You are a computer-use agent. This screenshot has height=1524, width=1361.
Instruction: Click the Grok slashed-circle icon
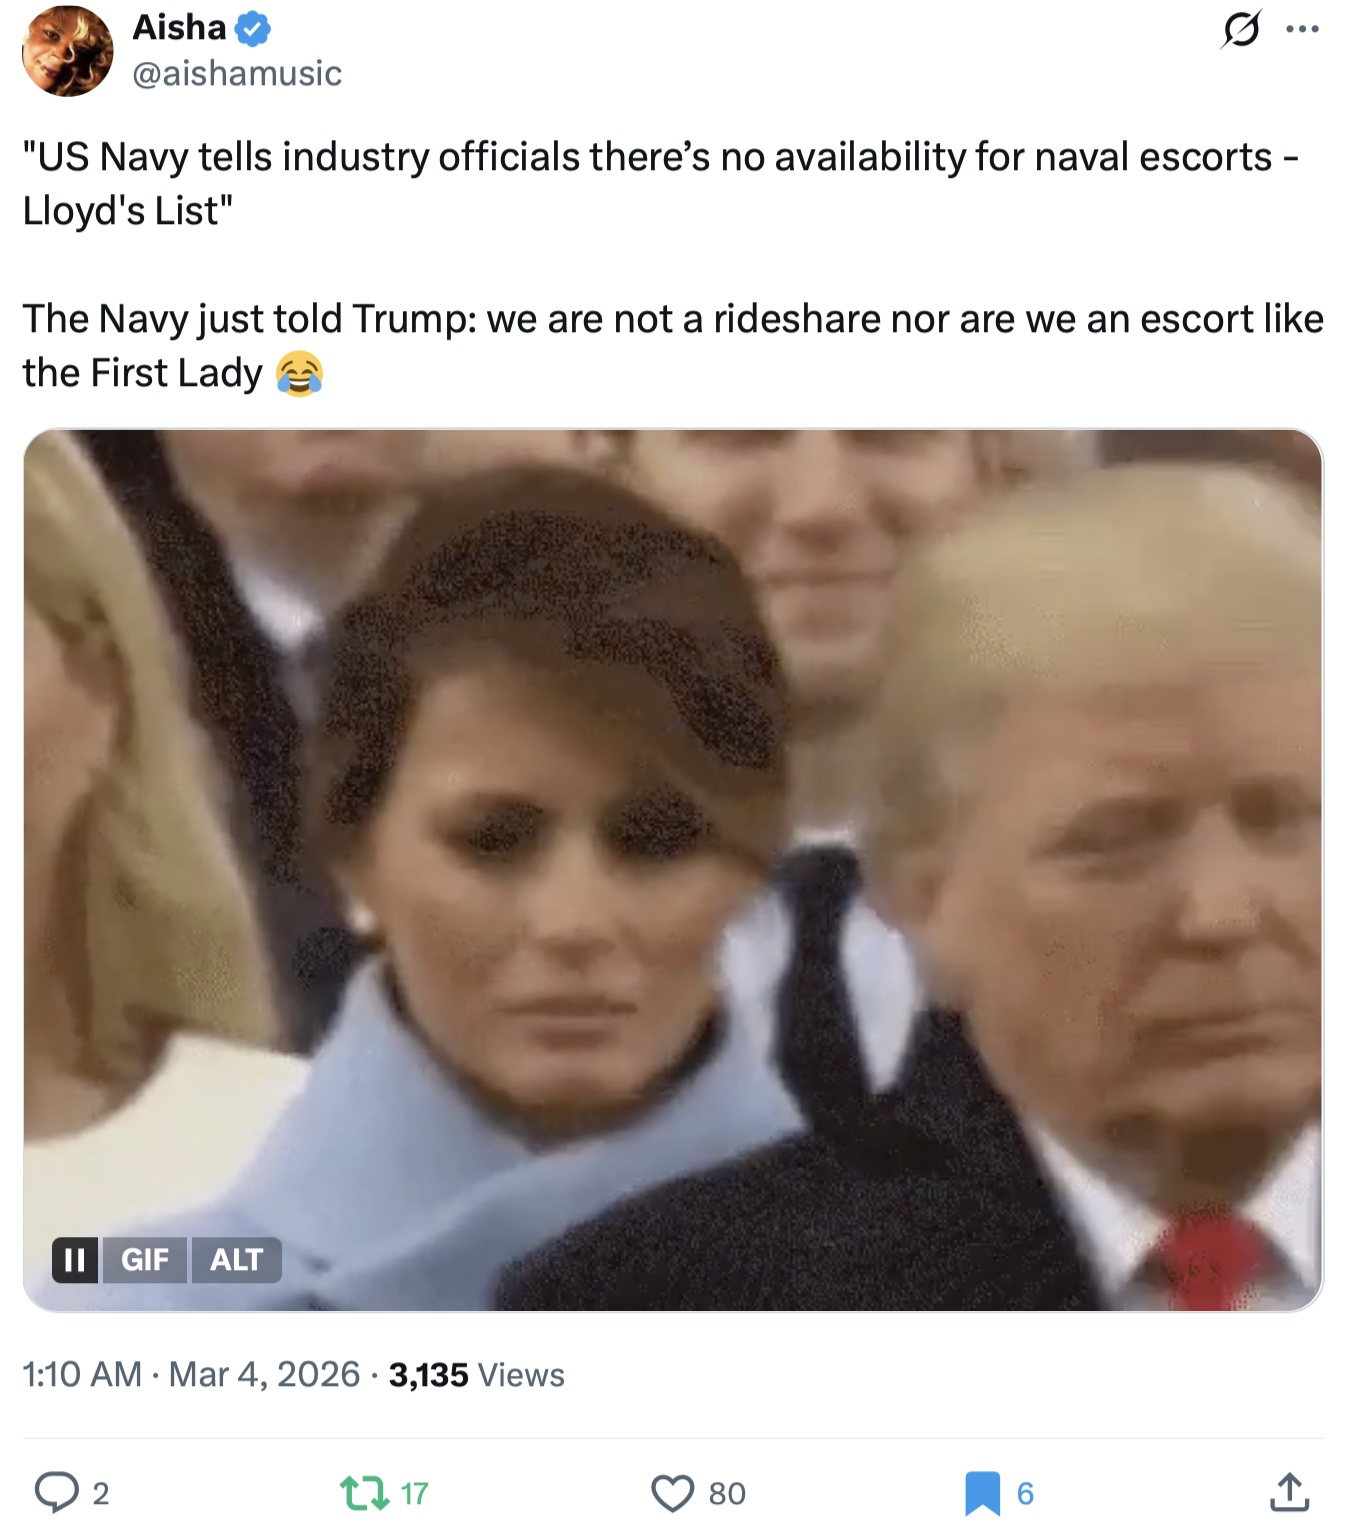tap(1240, 29)
